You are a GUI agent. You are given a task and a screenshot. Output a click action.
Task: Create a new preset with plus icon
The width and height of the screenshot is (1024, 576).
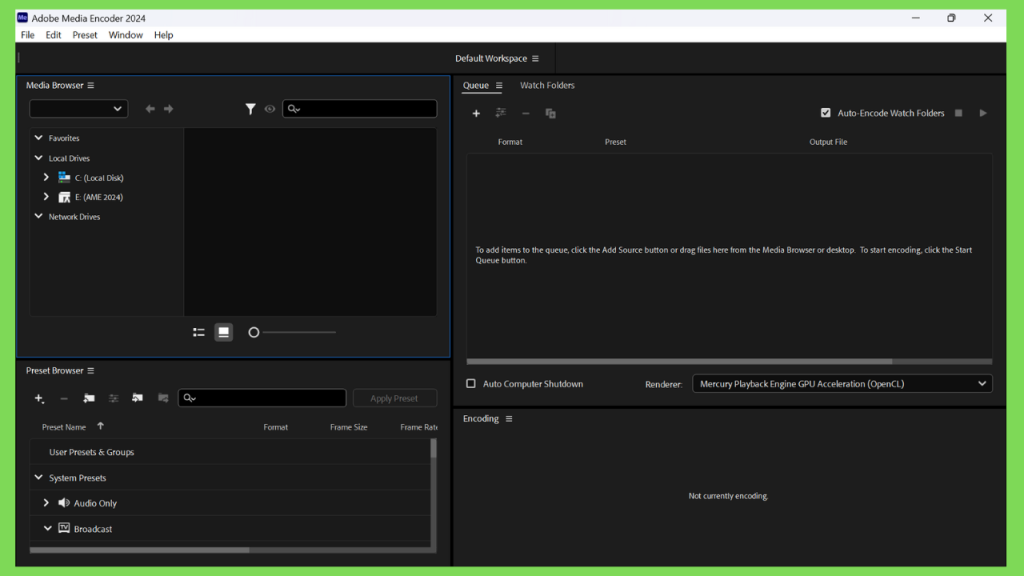point(39,398)
